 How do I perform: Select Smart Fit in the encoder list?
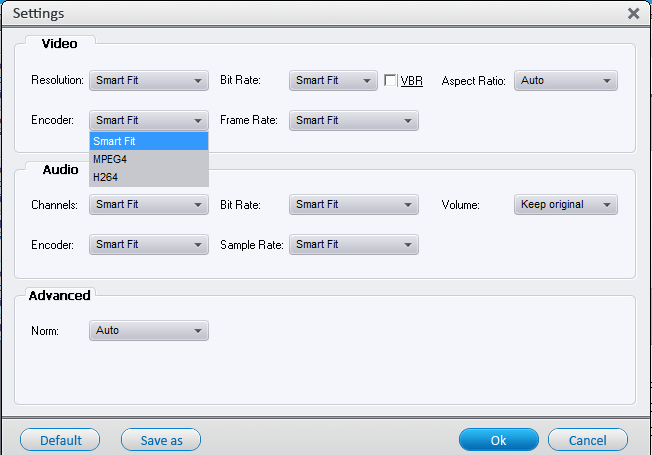(148, 142)
